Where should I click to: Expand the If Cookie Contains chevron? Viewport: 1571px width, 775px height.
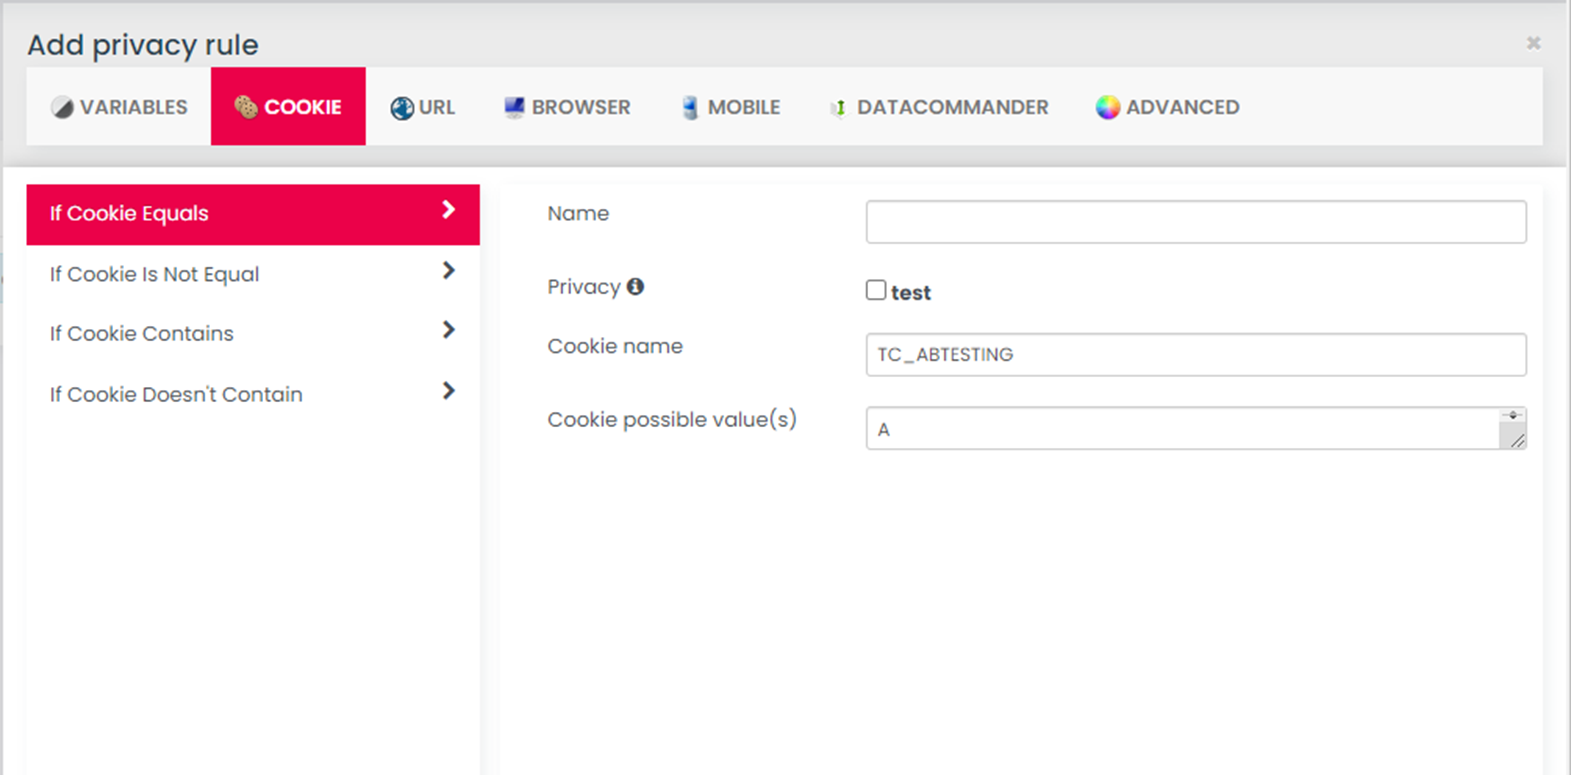tap(448, 330)
